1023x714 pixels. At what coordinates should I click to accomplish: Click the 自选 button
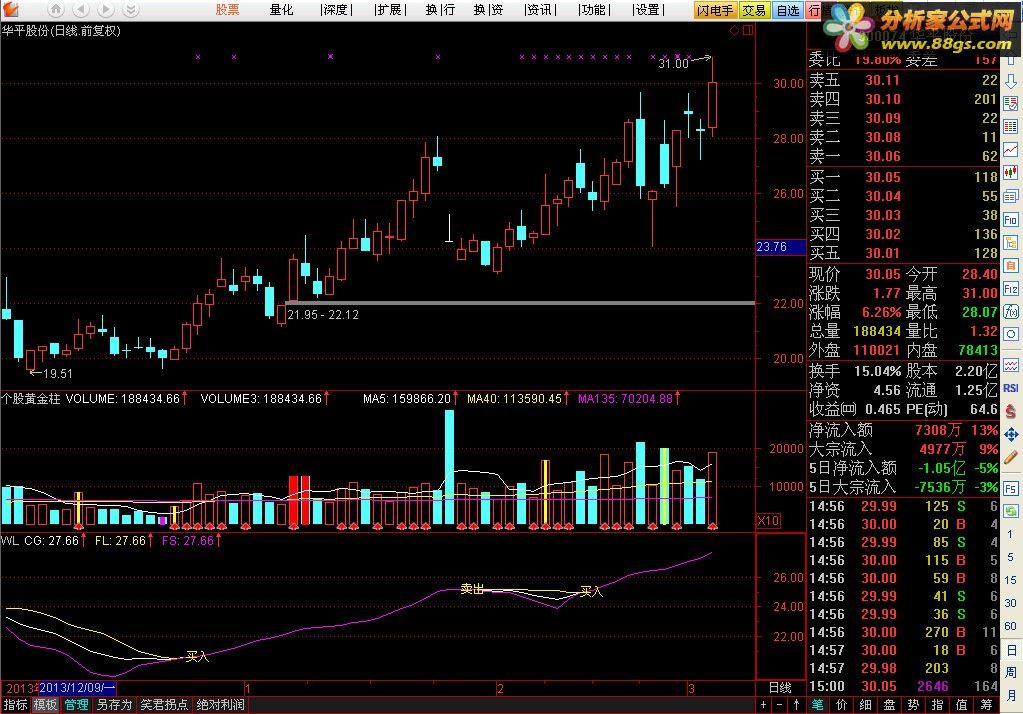[x=787, y=10]
